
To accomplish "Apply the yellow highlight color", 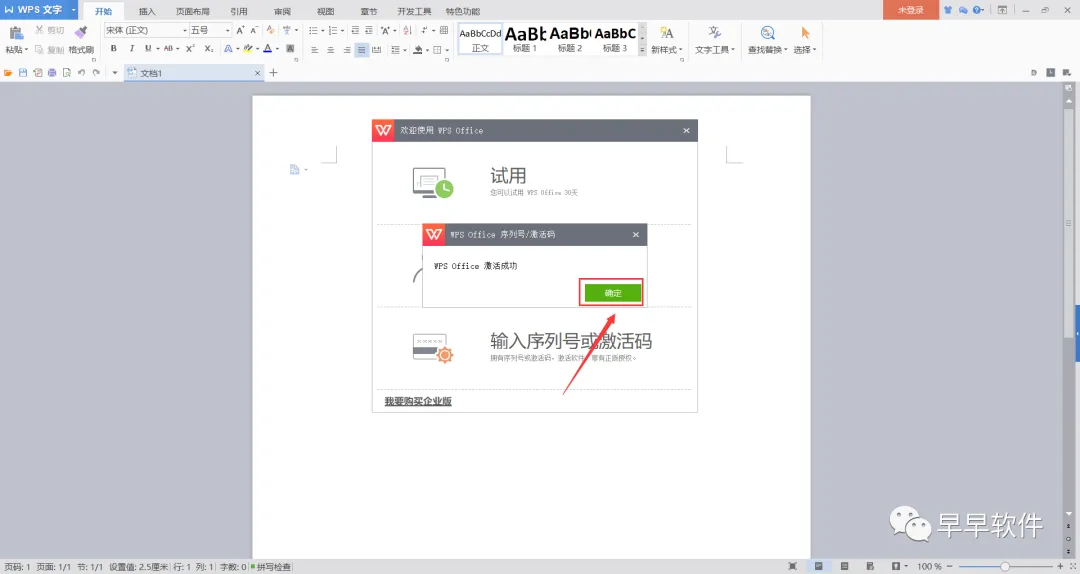I will click(x=248, y=49).
